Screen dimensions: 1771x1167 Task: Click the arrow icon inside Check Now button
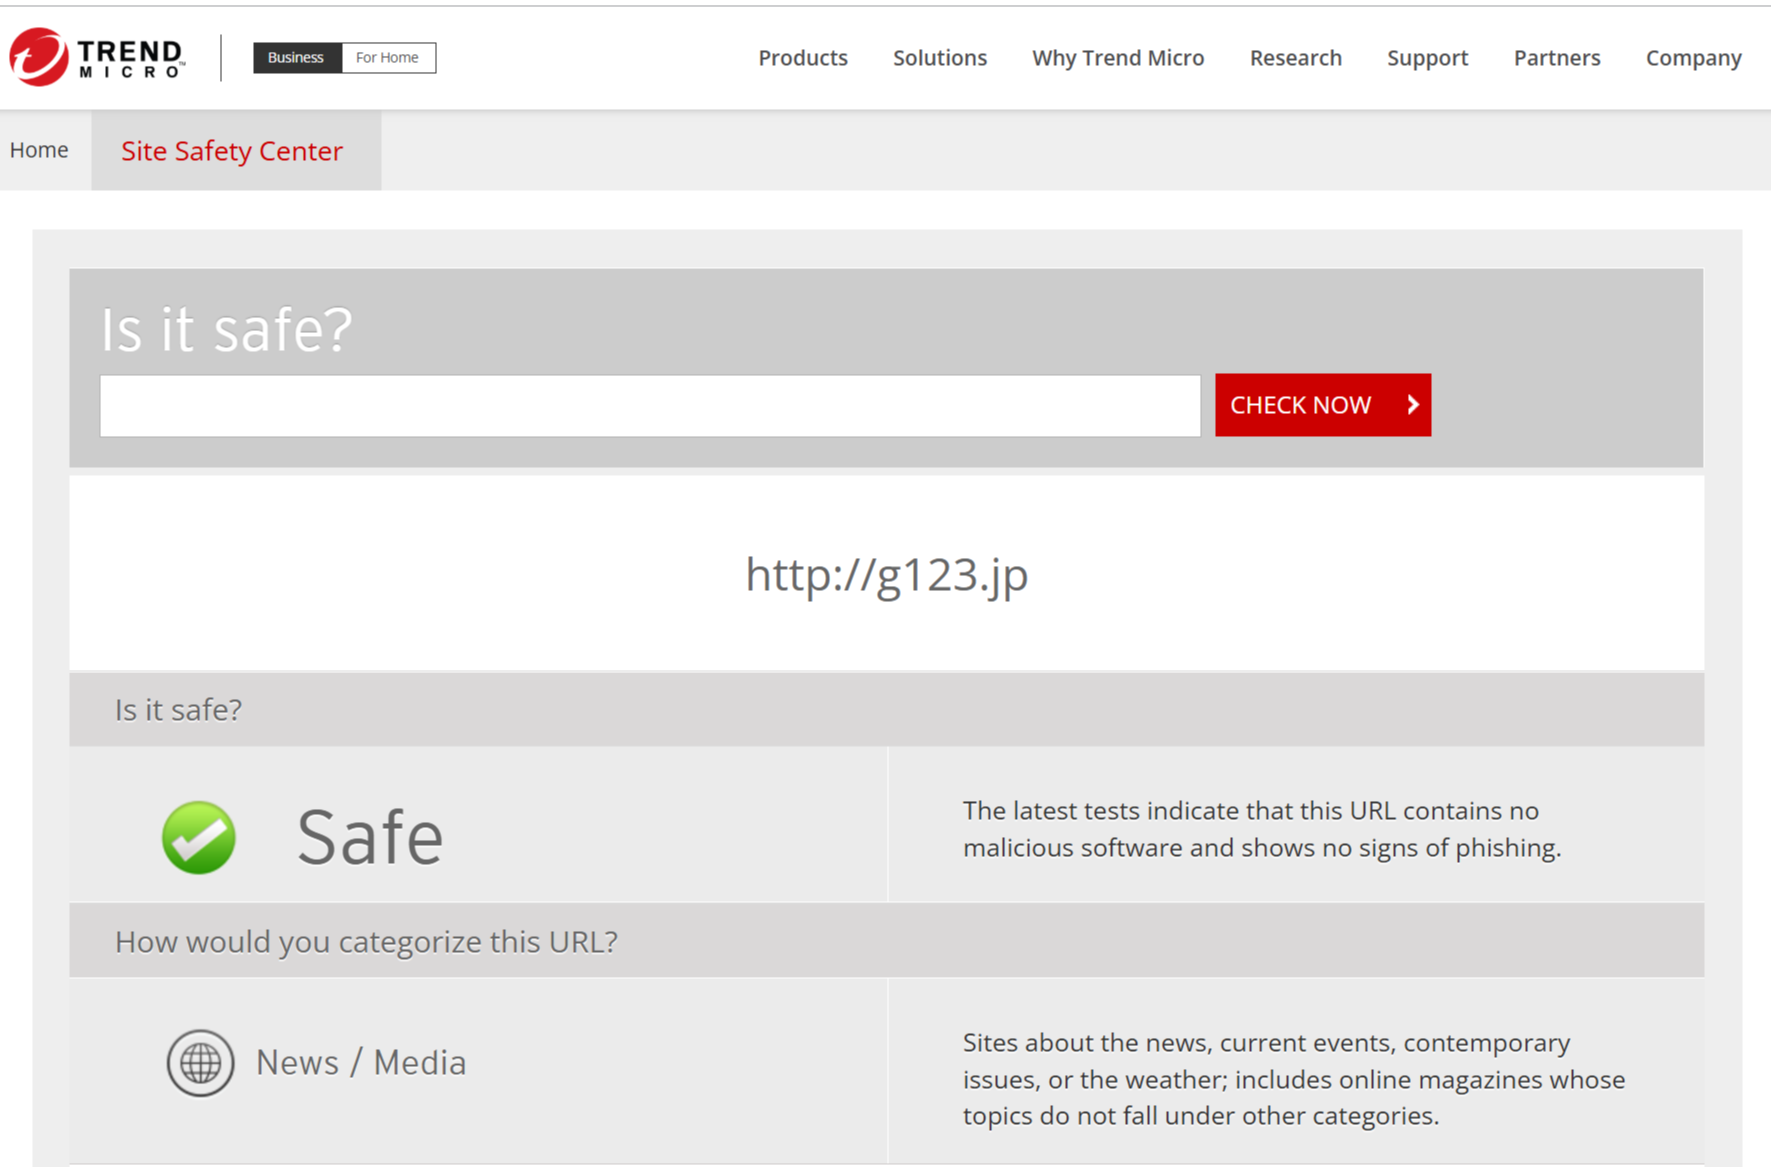click(1412, 405)
